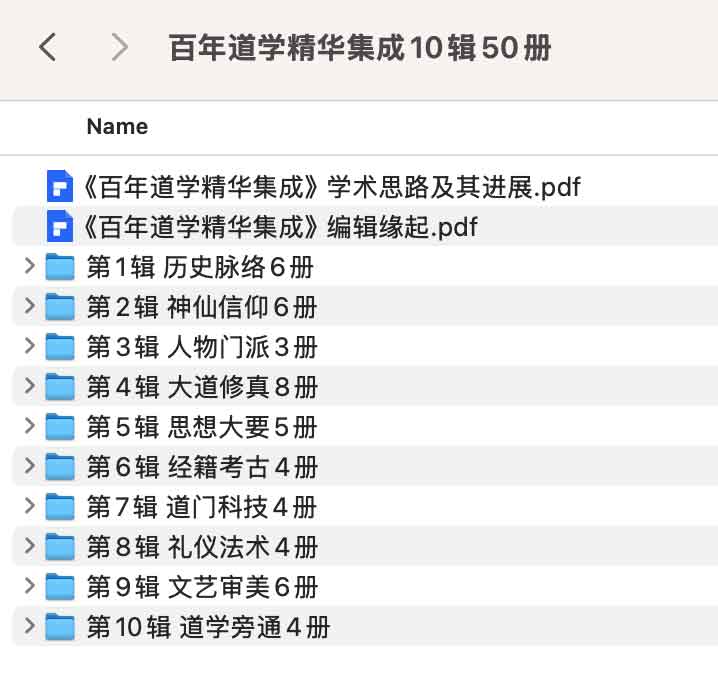This screenshot has width=718, height=680.
Task: Click the back navigation arrow
Action: [x=47, y=47]
